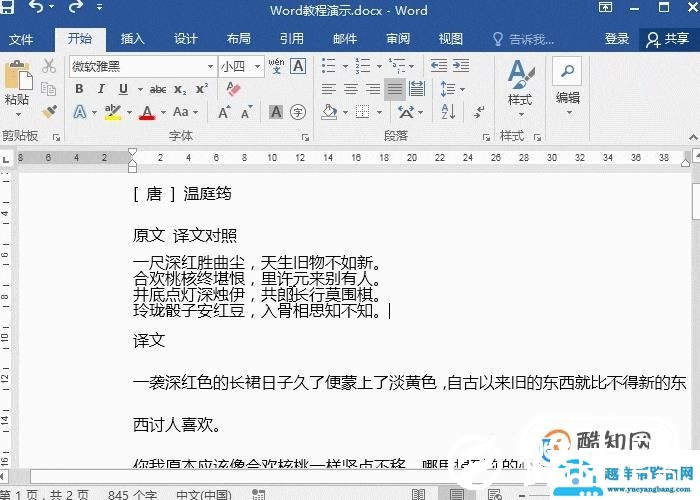
Task: Align text right
Action: (373, 89)
